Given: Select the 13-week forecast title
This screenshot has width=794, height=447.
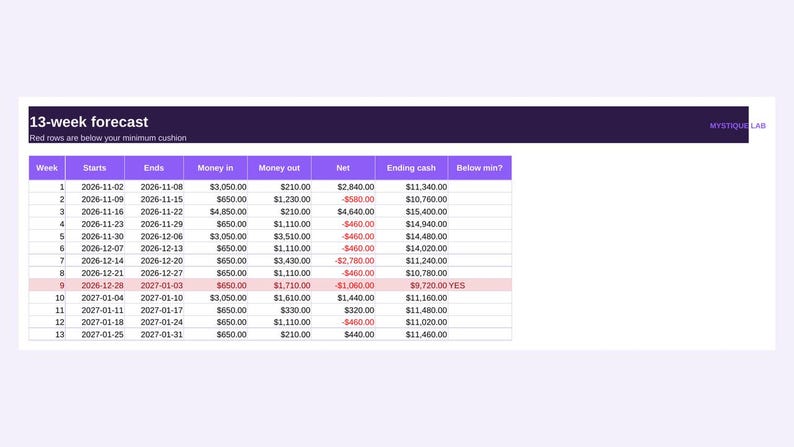Looking at the screenshot, I should (x=89, y=122).
